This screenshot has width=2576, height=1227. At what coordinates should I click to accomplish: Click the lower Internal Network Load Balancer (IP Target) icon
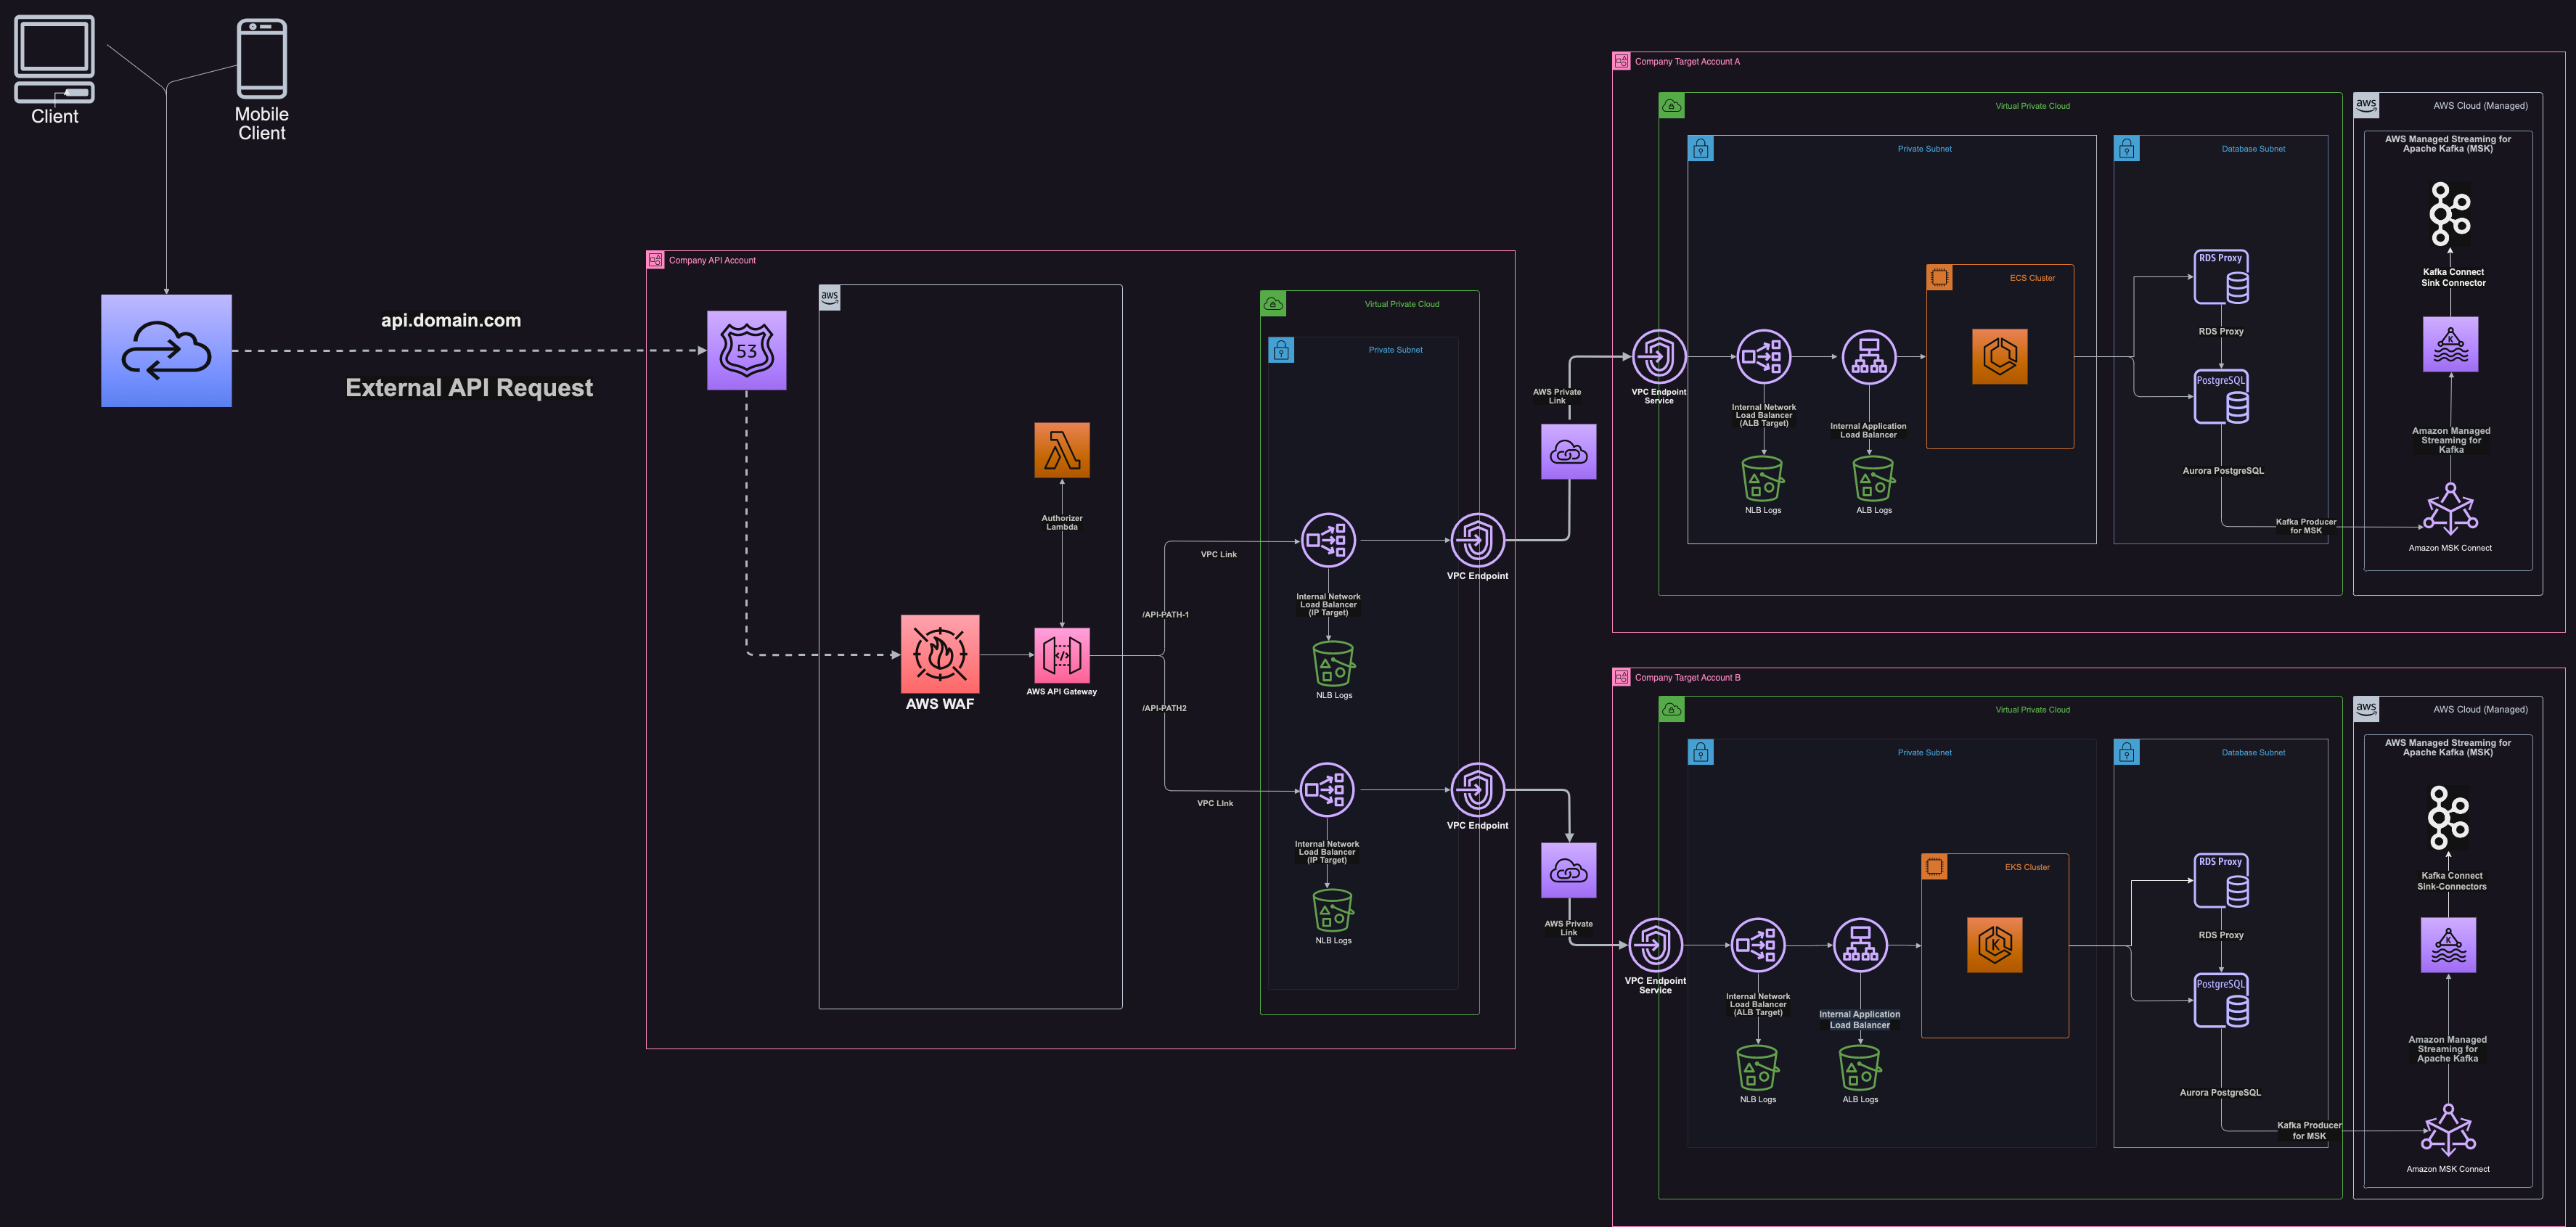pyautogui.click(x=1327, y=790)
